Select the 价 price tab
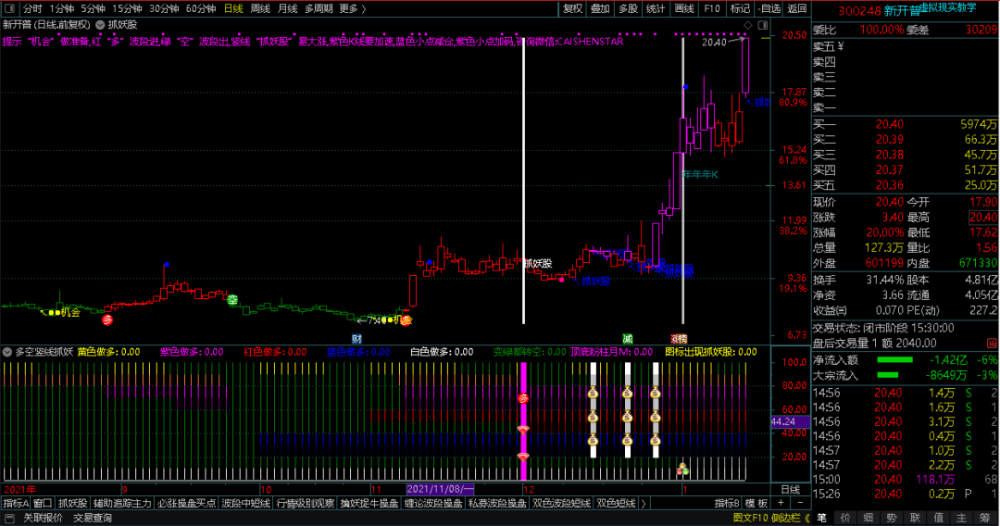This screenshot has height=526, width=1000. 846,518
